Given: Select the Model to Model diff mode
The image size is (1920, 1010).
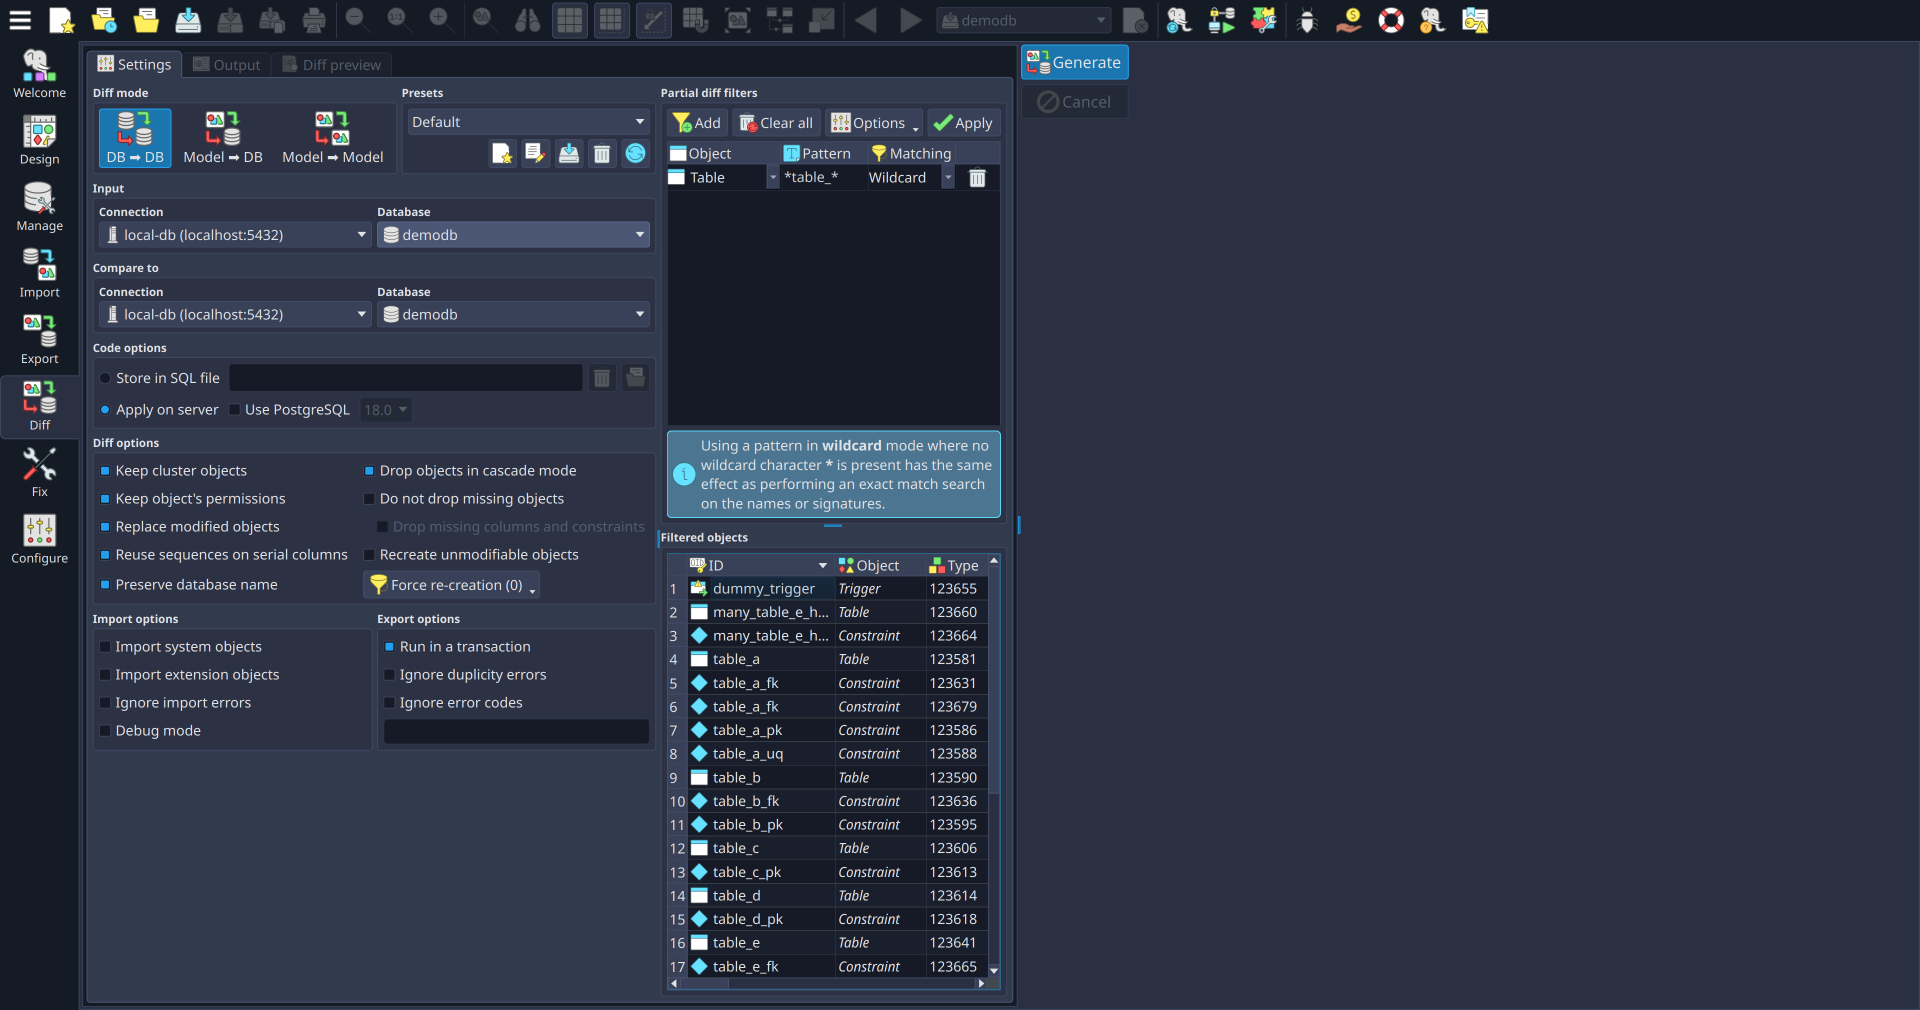Looking at the screenshot, I should (x=333, y=137).
